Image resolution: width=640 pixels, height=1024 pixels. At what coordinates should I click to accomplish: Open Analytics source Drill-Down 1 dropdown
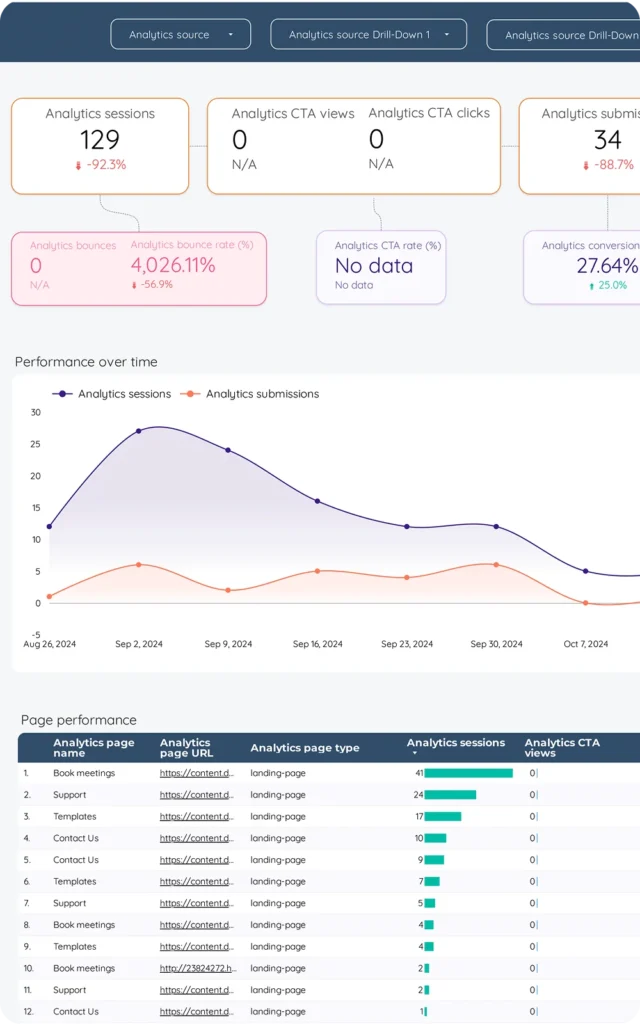click(x=368, y=35)
